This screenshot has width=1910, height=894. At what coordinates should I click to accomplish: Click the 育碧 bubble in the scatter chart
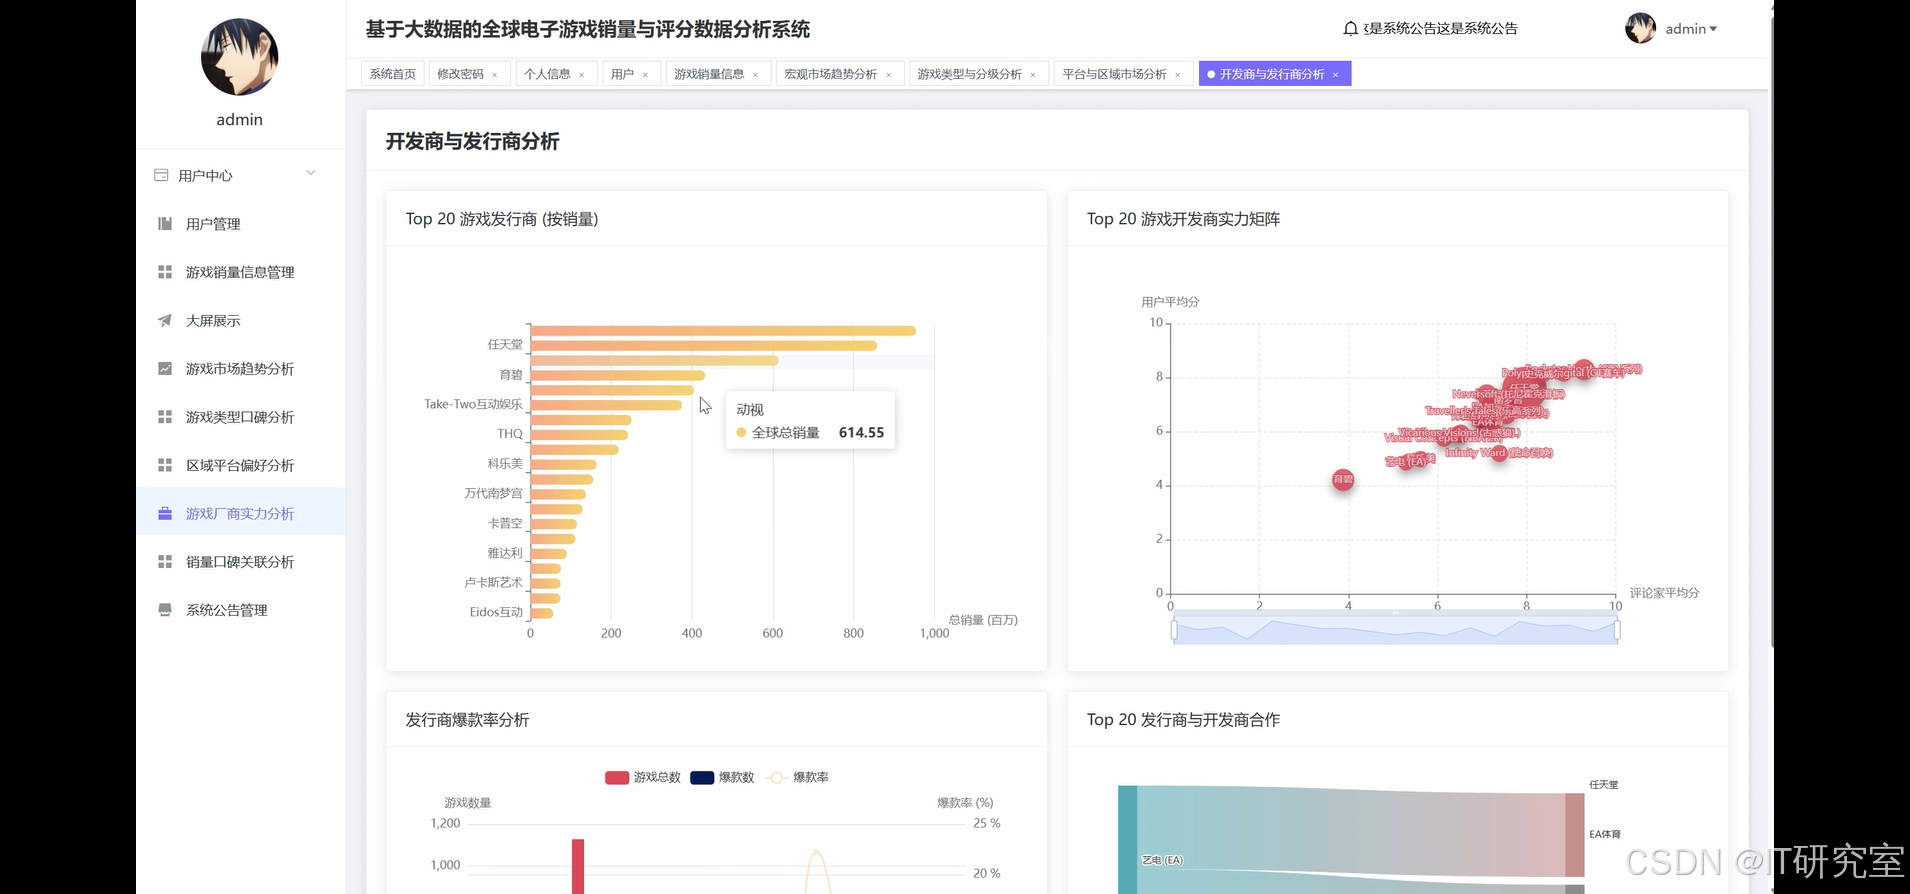click(1343, 480)
